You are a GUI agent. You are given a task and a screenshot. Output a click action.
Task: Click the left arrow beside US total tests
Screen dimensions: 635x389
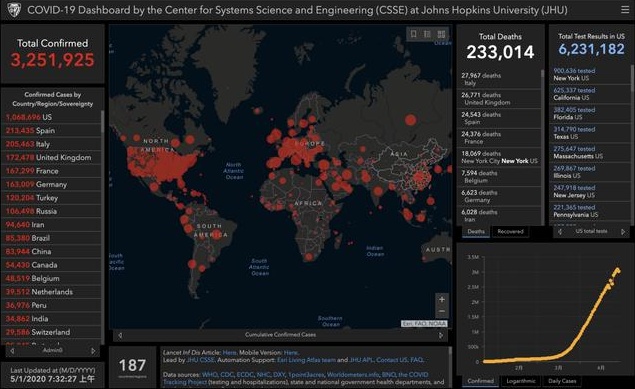tap(560, 232)
